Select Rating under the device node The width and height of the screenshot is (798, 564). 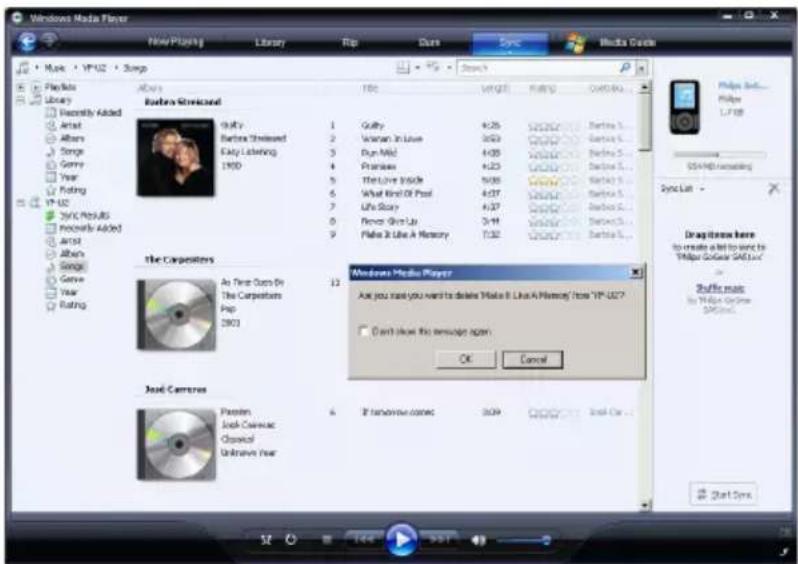[72, 305]
